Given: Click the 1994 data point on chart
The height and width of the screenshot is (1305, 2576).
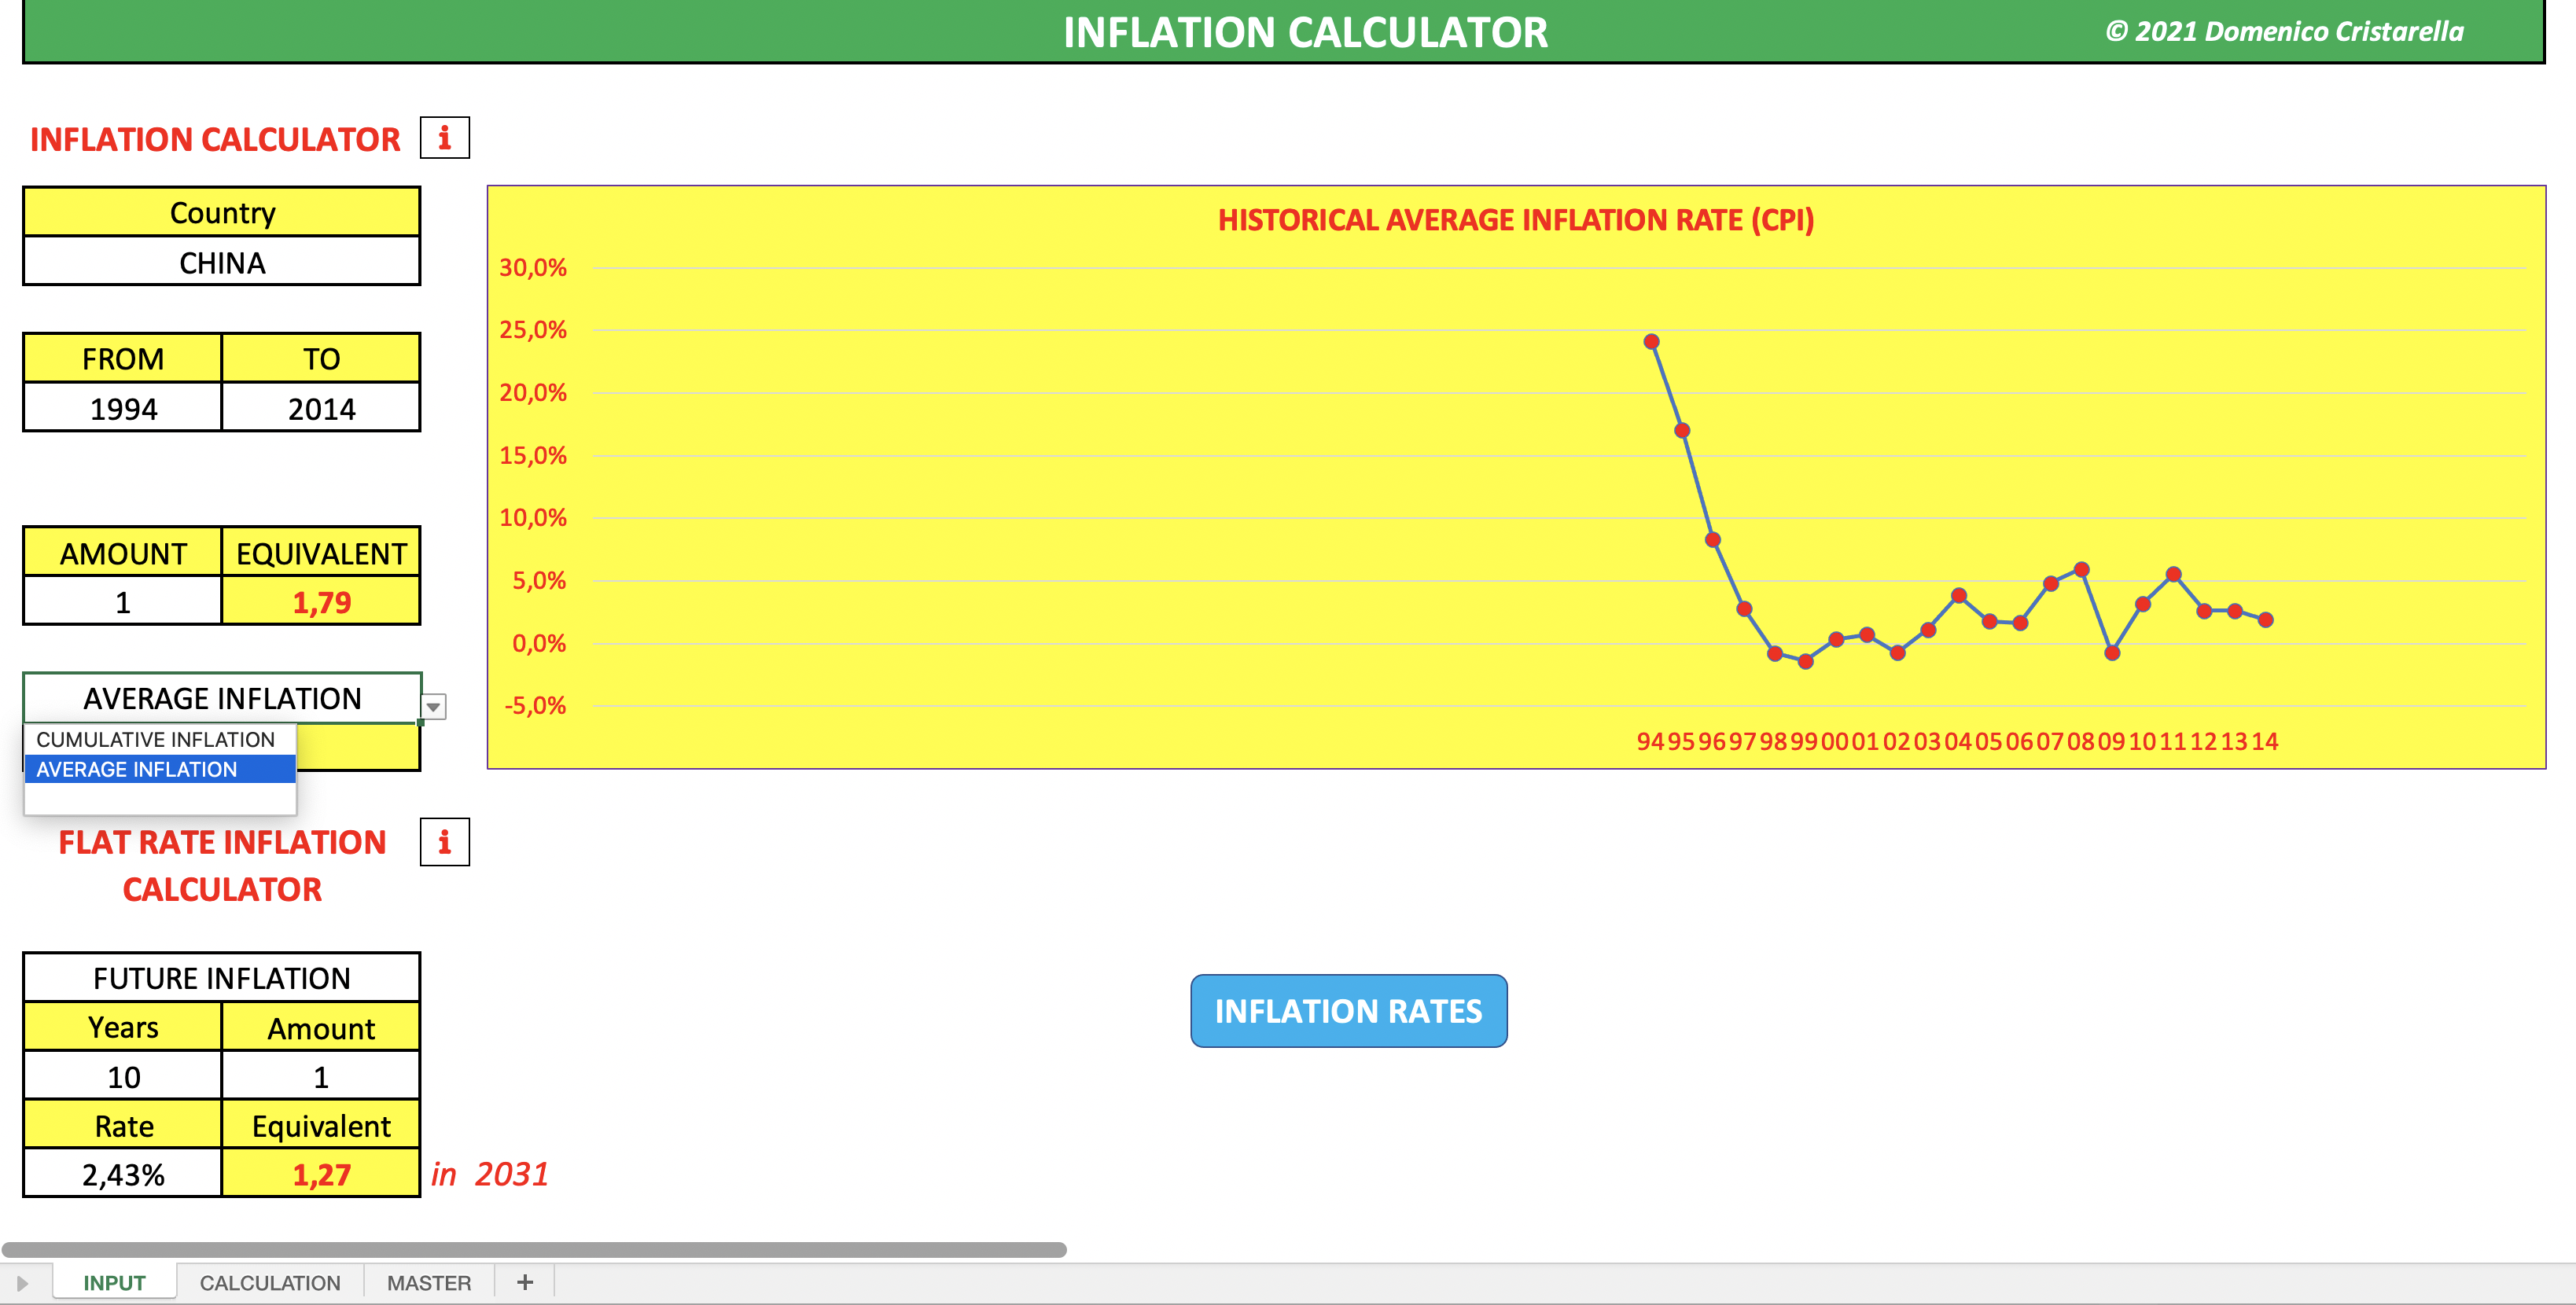Looking at the screenshot, I should pos(1651,341).
